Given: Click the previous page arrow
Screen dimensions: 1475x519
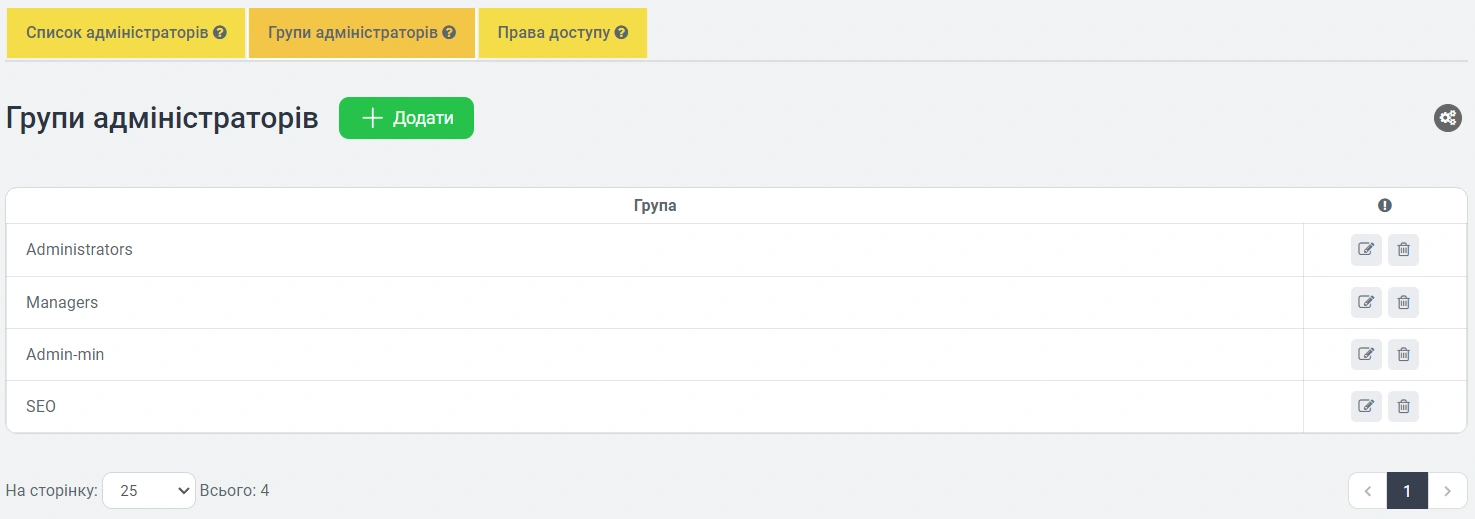Looking at the screenshot, I should (1367, 491).
